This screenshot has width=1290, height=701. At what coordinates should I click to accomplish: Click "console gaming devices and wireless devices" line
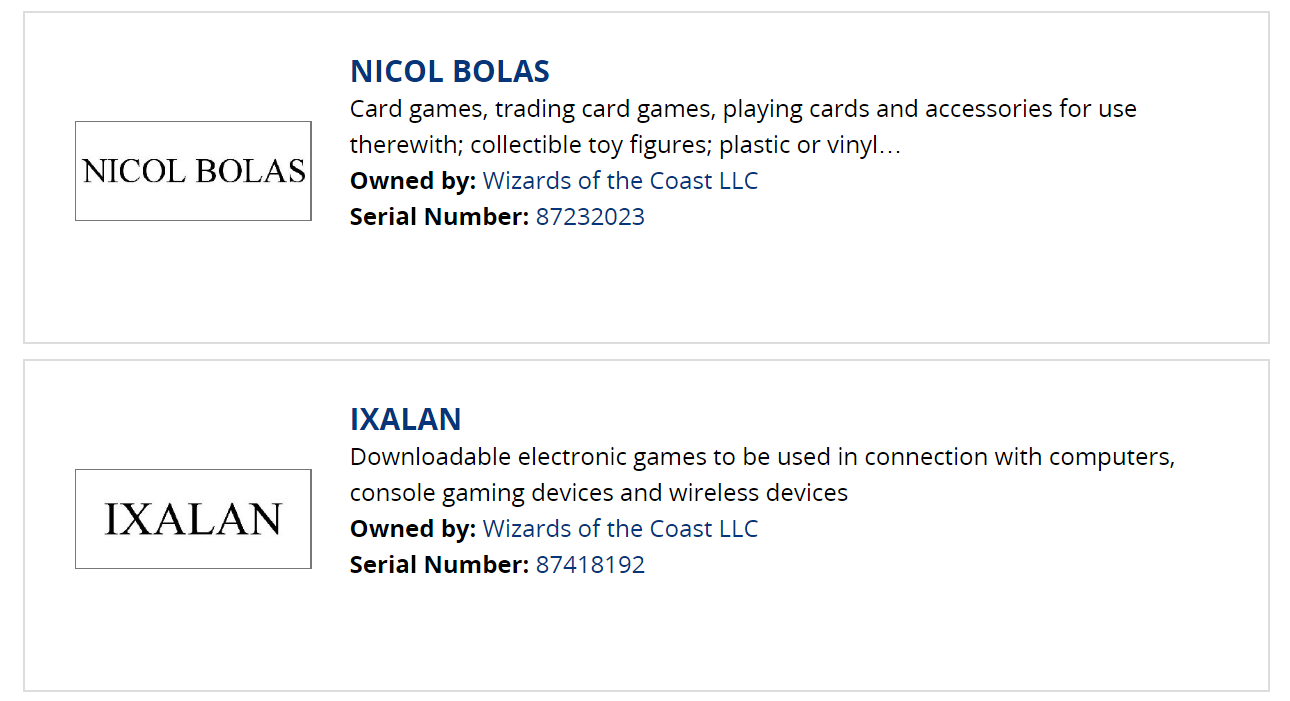pyautogui.click(x=599, y=493)
